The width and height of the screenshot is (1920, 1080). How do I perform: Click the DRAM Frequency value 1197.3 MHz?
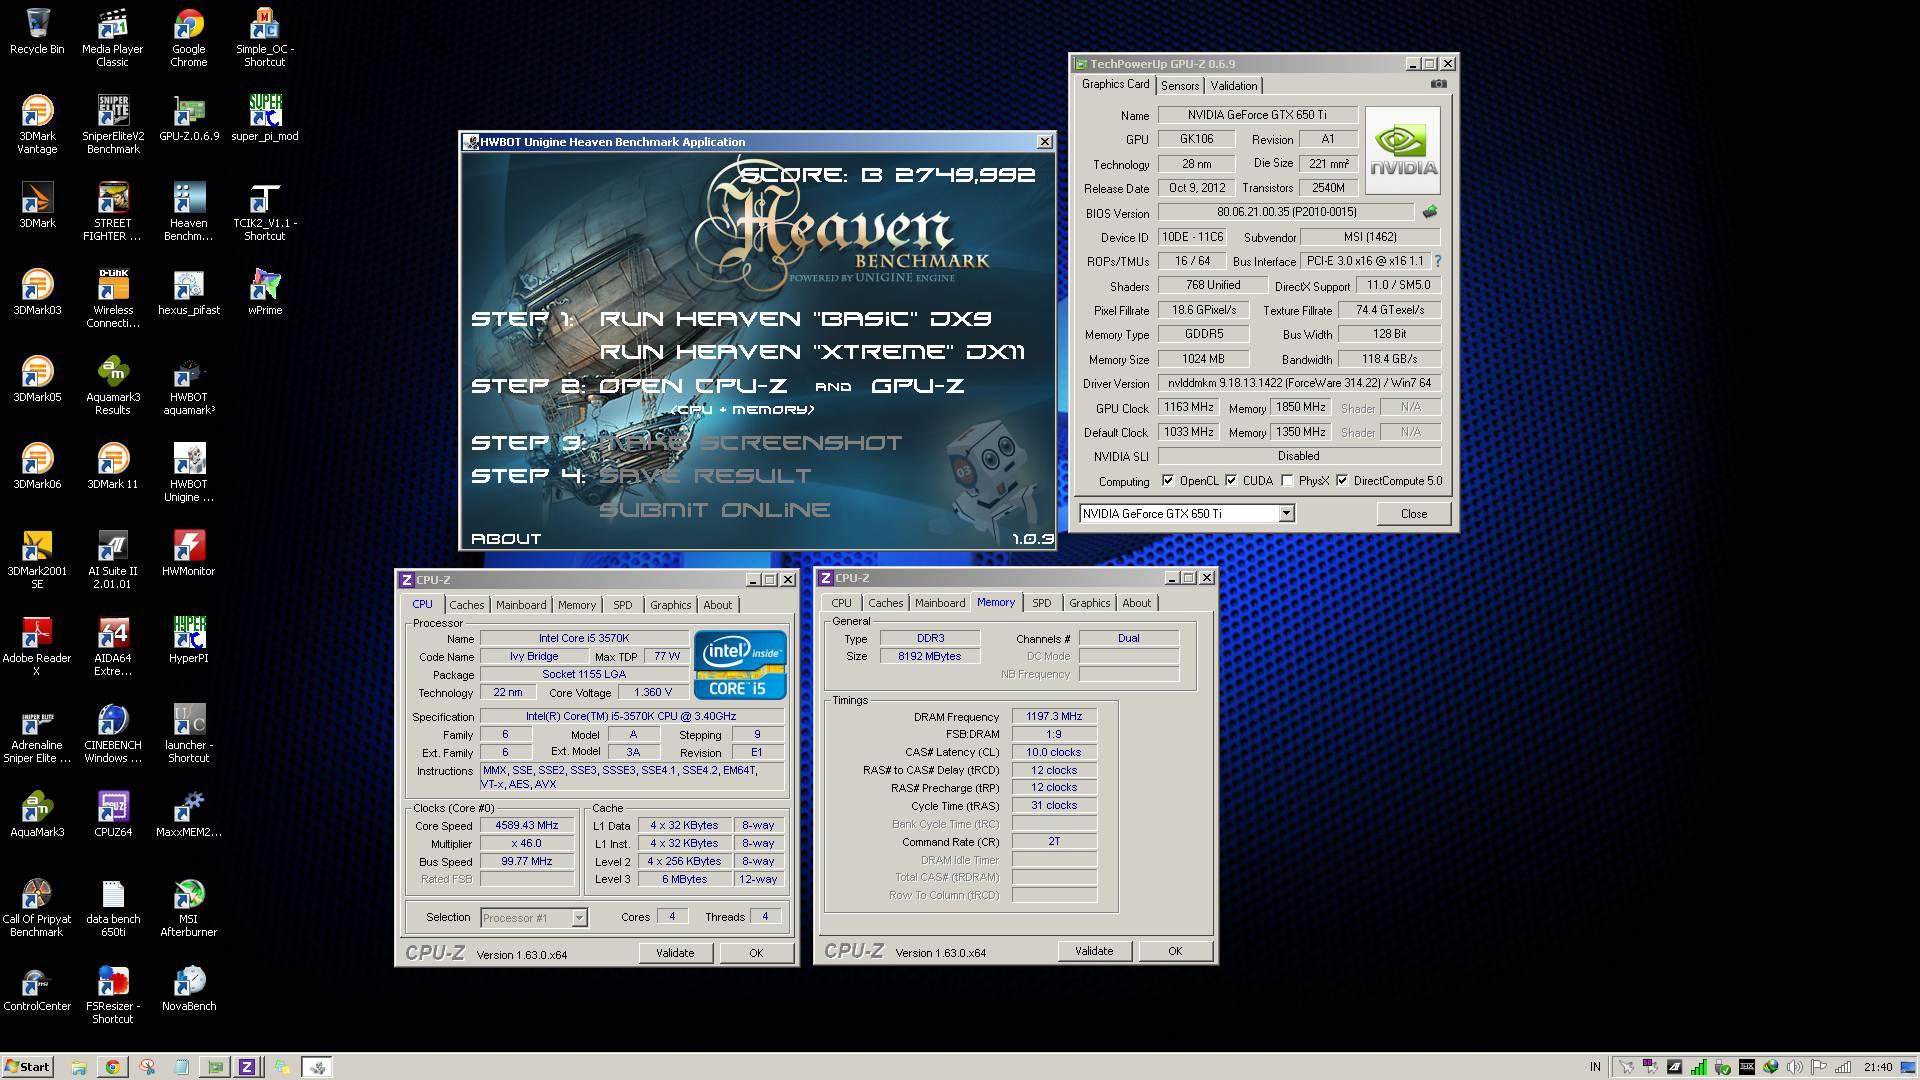(x=1054, y=717)
